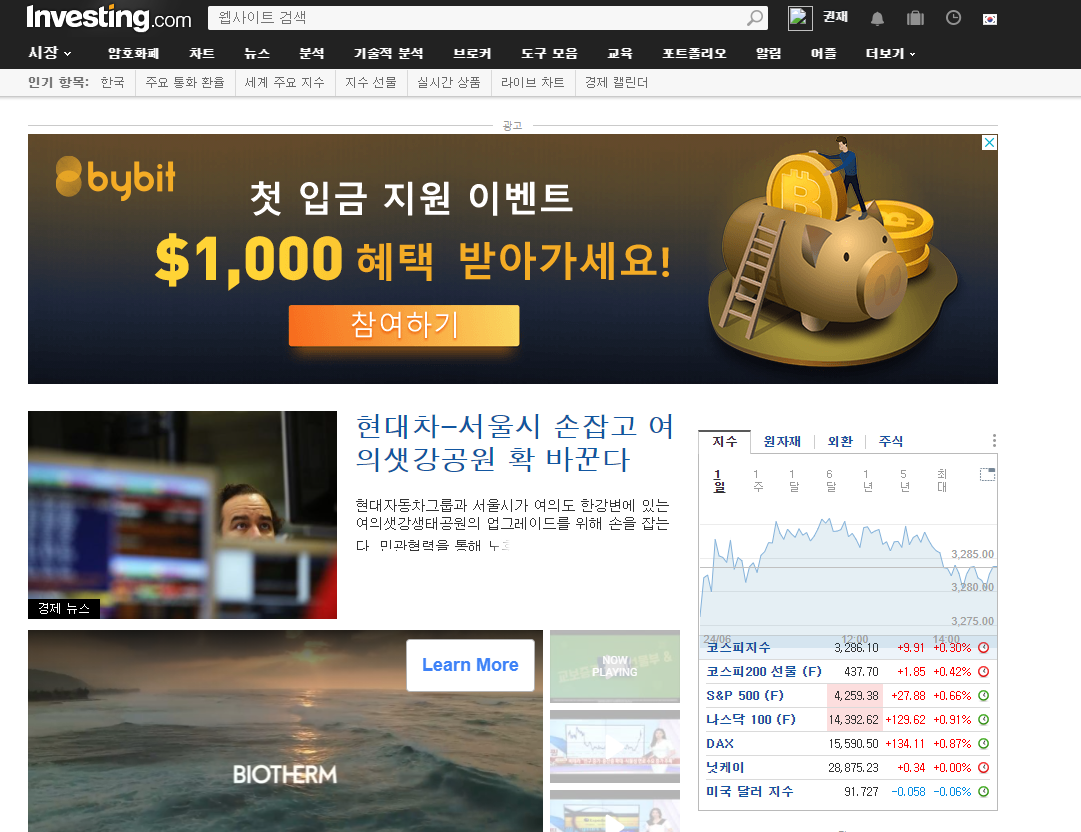The image size is (1081, 832).
Task: Click the clock icon in 미국 달러 지수 row
Action: point(984,791)
